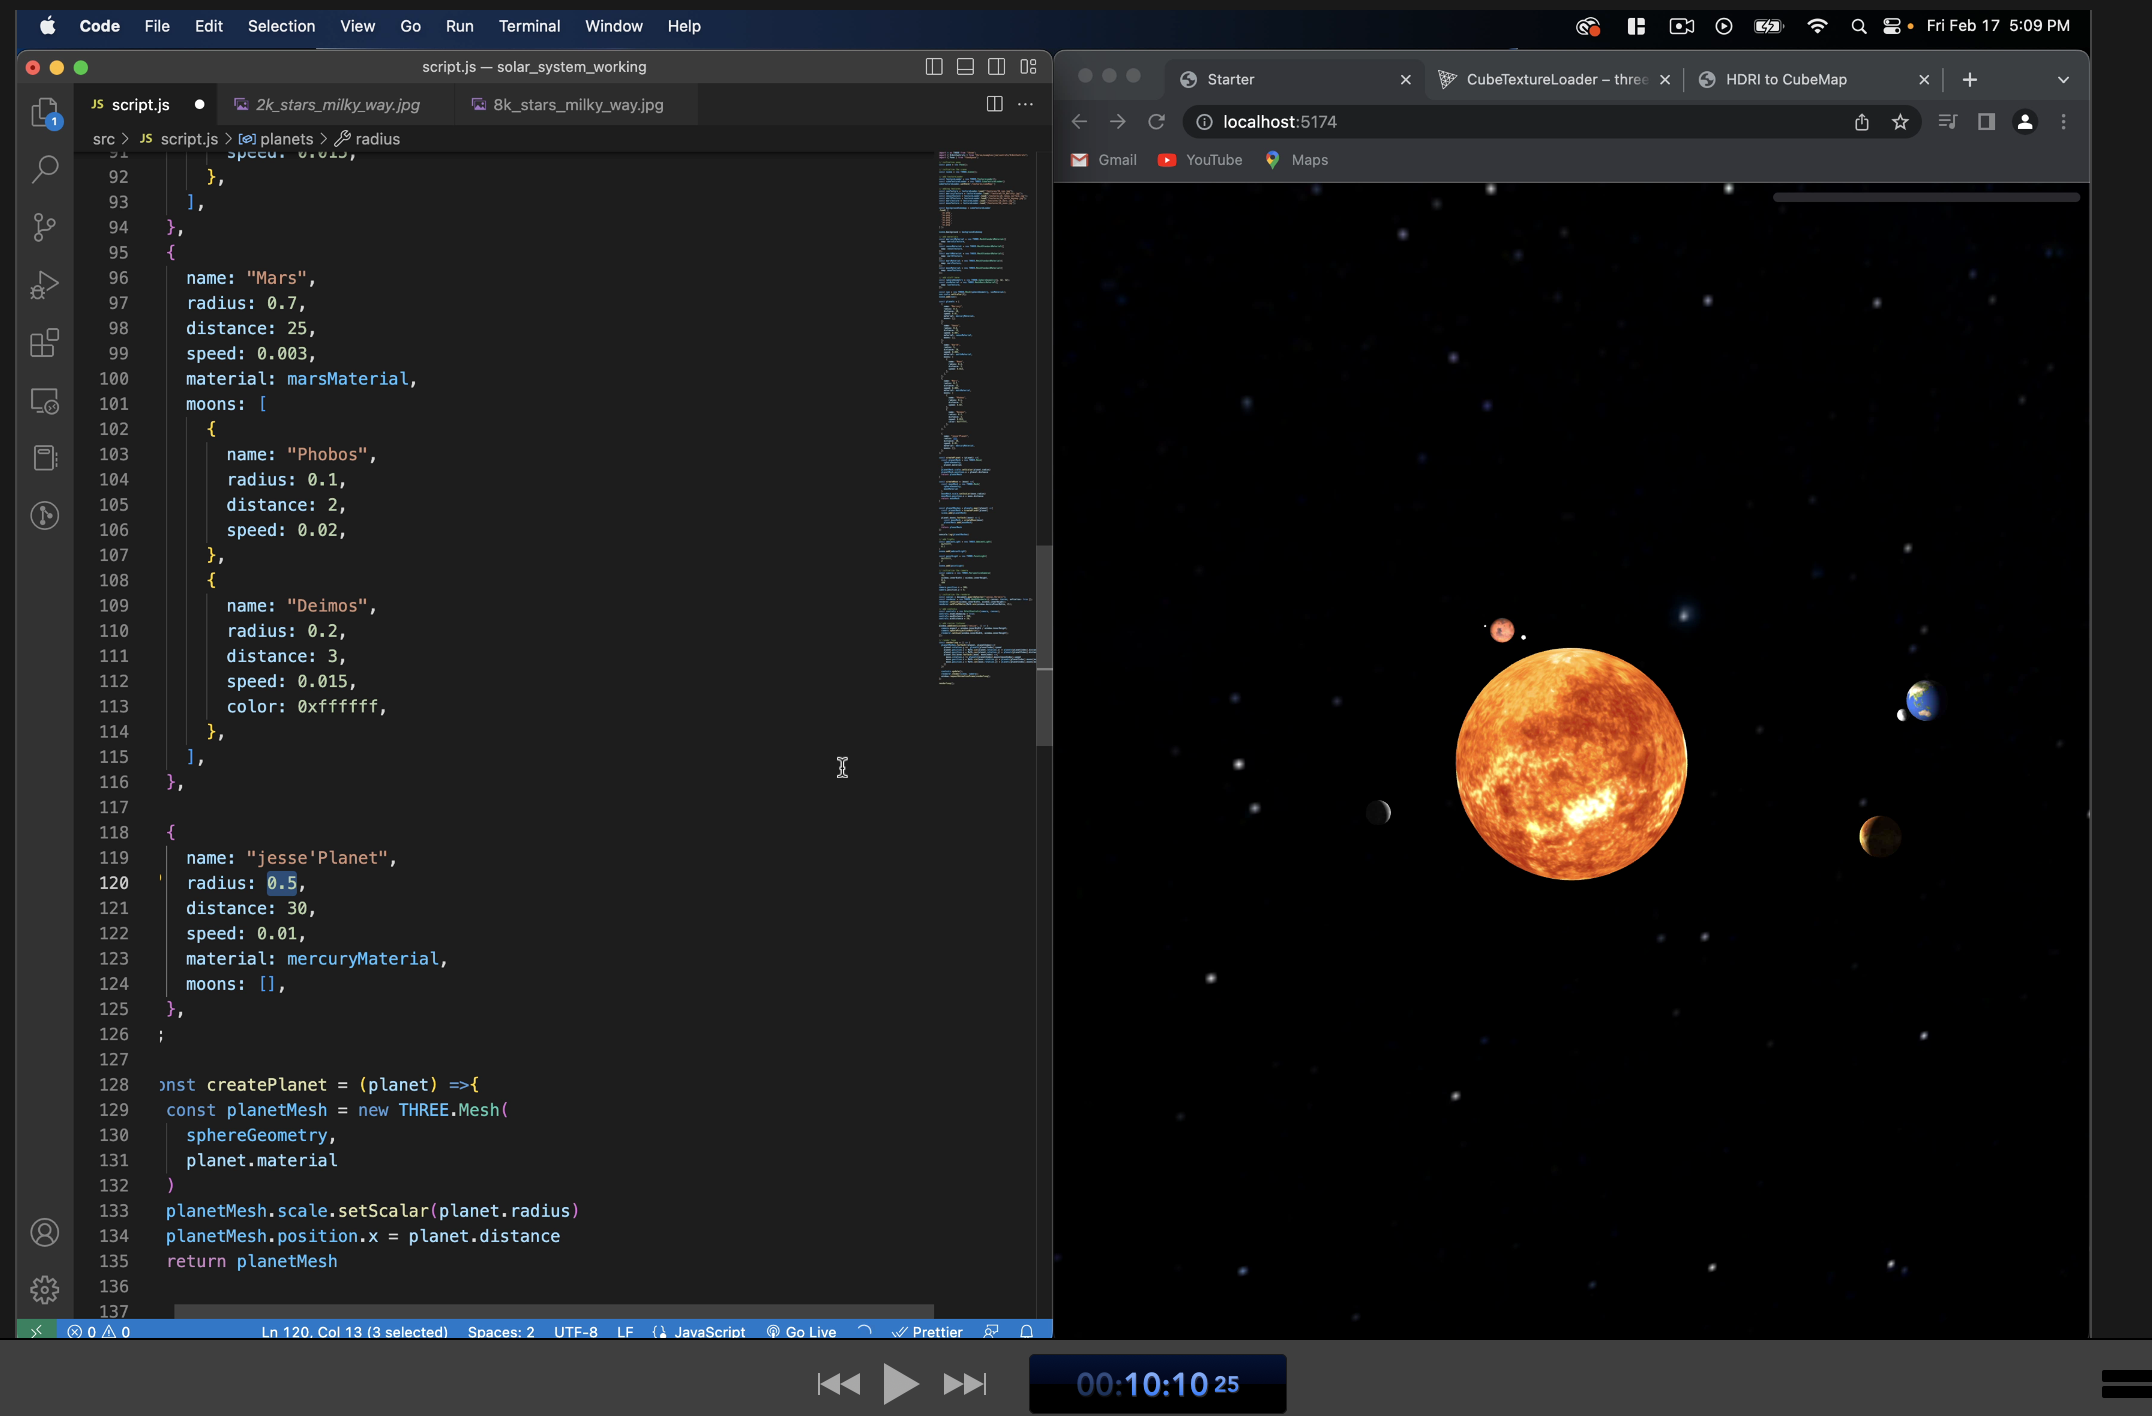Open the Remote Explorer icon
Image resolution: width=2152 pixels, height=1416 pixels.
(46, 401)
